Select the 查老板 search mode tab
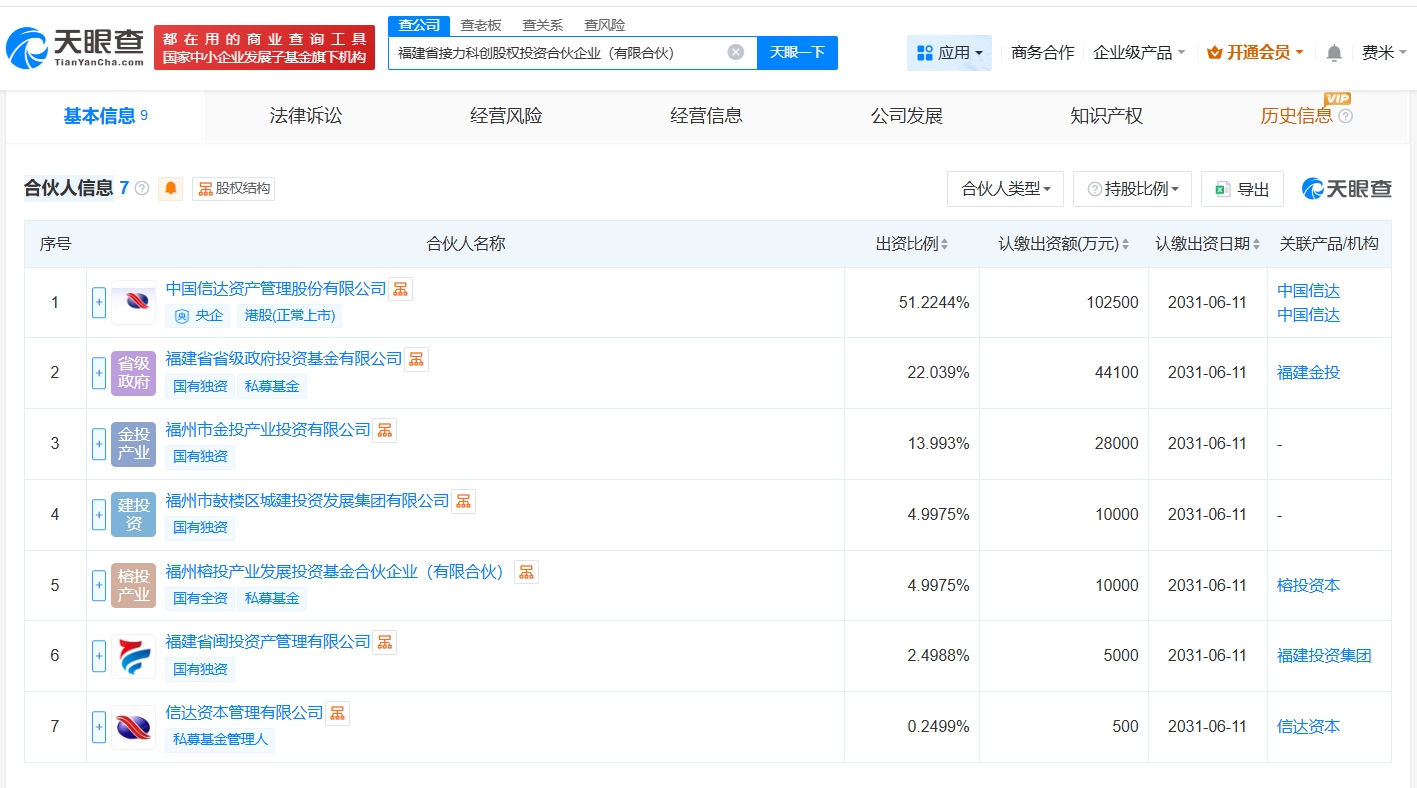Viewport: 1417px width, 788px height. click(x=481, y=25)
